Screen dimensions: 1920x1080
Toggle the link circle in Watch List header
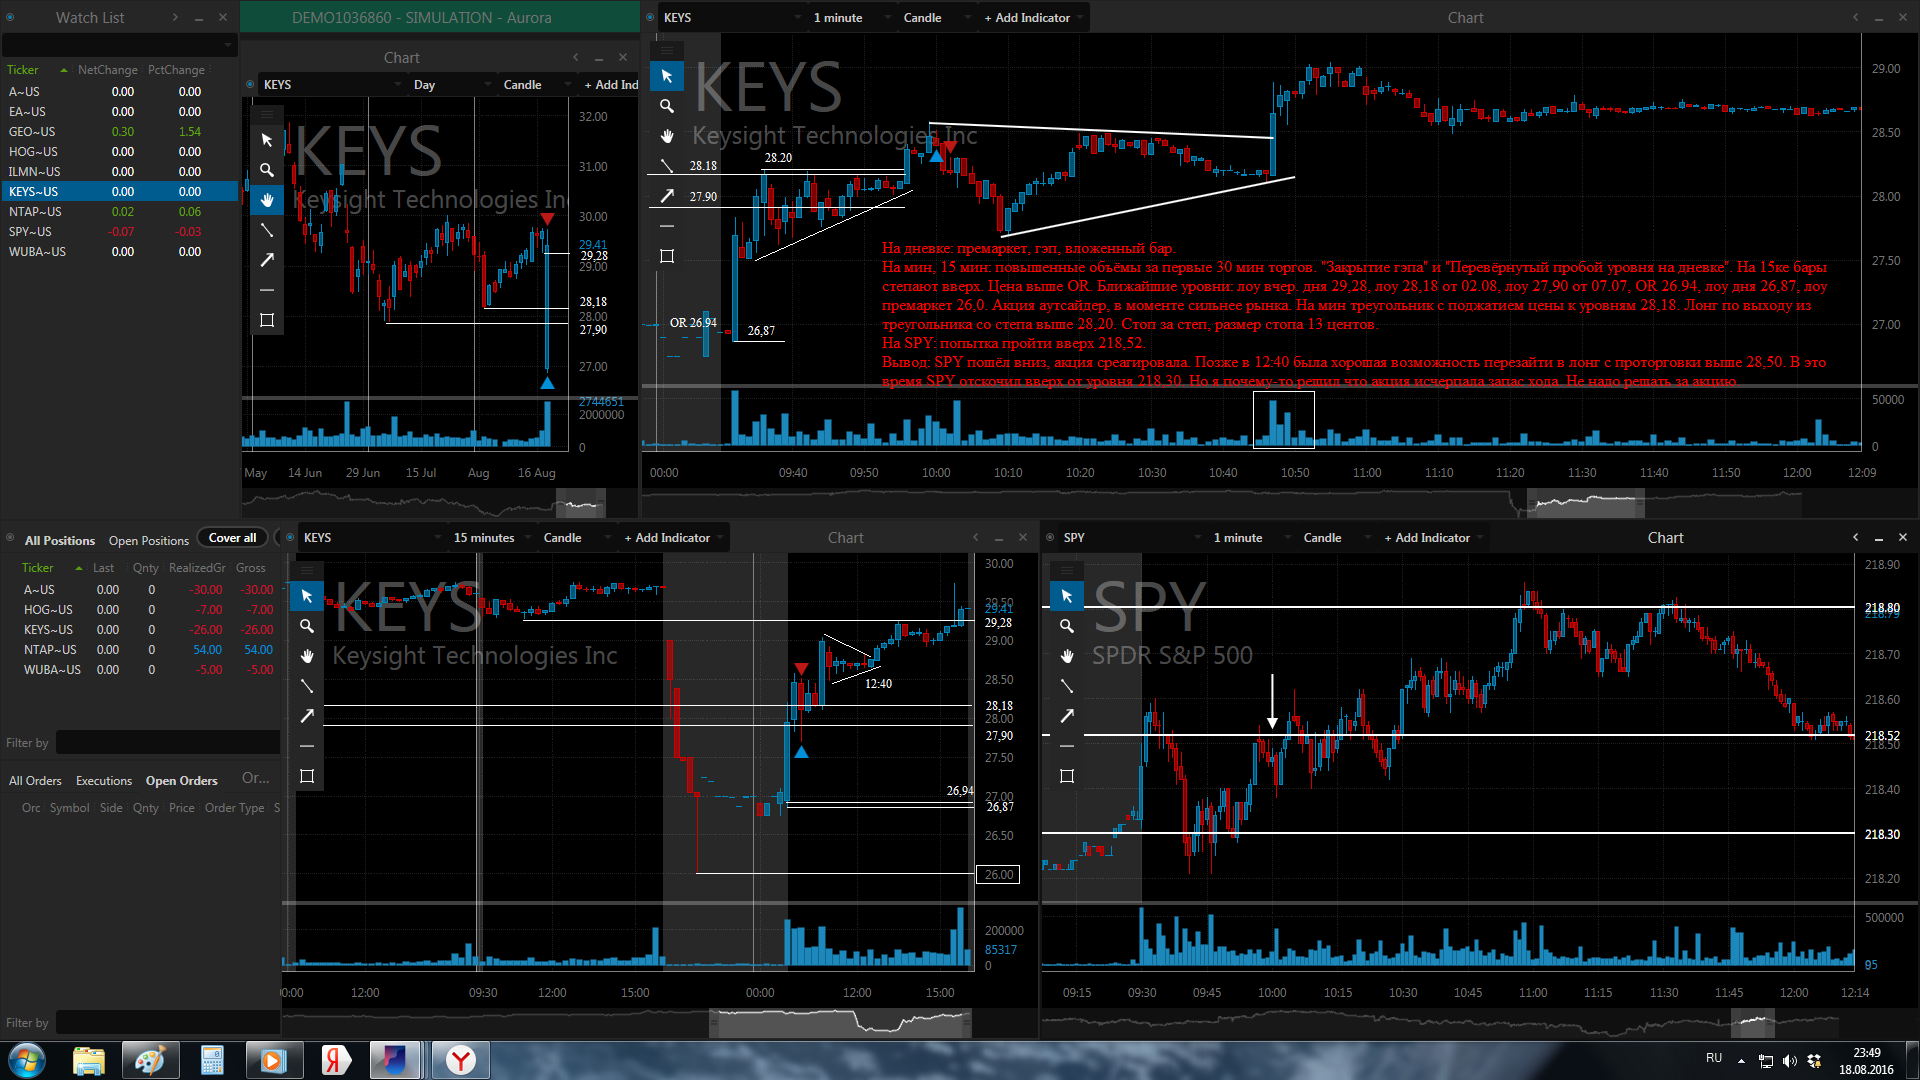(x=10, y=17)
